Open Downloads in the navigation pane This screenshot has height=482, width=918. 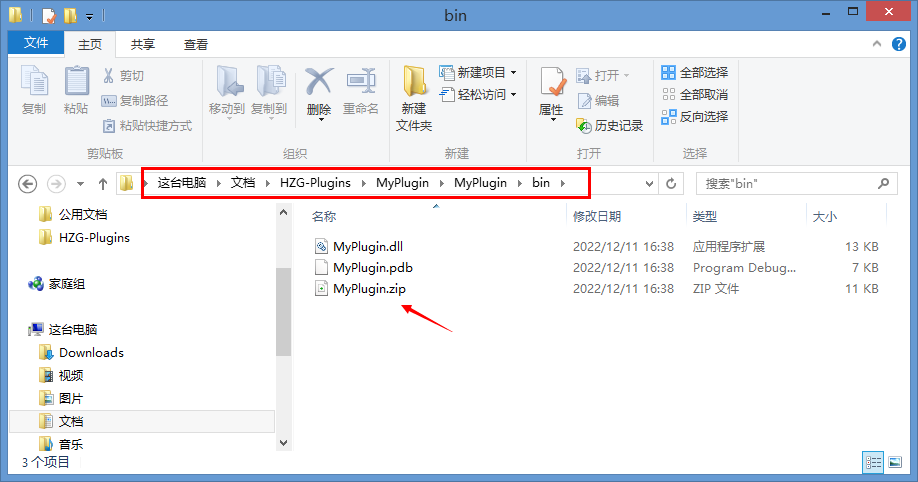[x=81, y=353]
